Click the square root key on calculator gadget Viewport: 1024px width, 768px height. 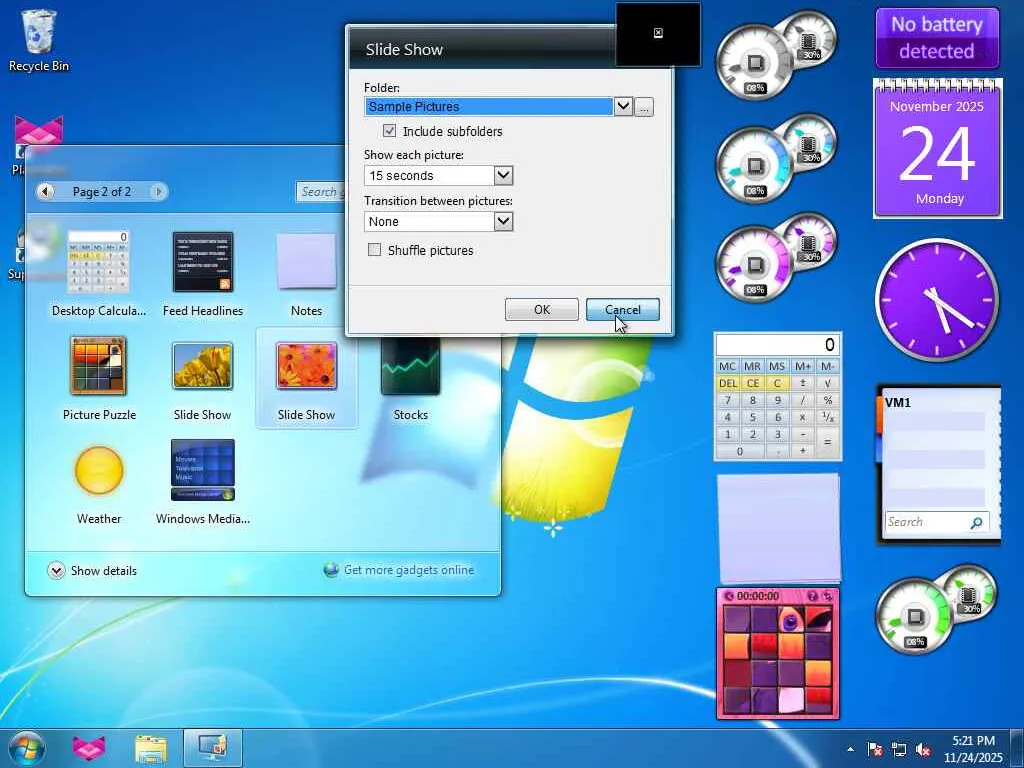[827, 383]
